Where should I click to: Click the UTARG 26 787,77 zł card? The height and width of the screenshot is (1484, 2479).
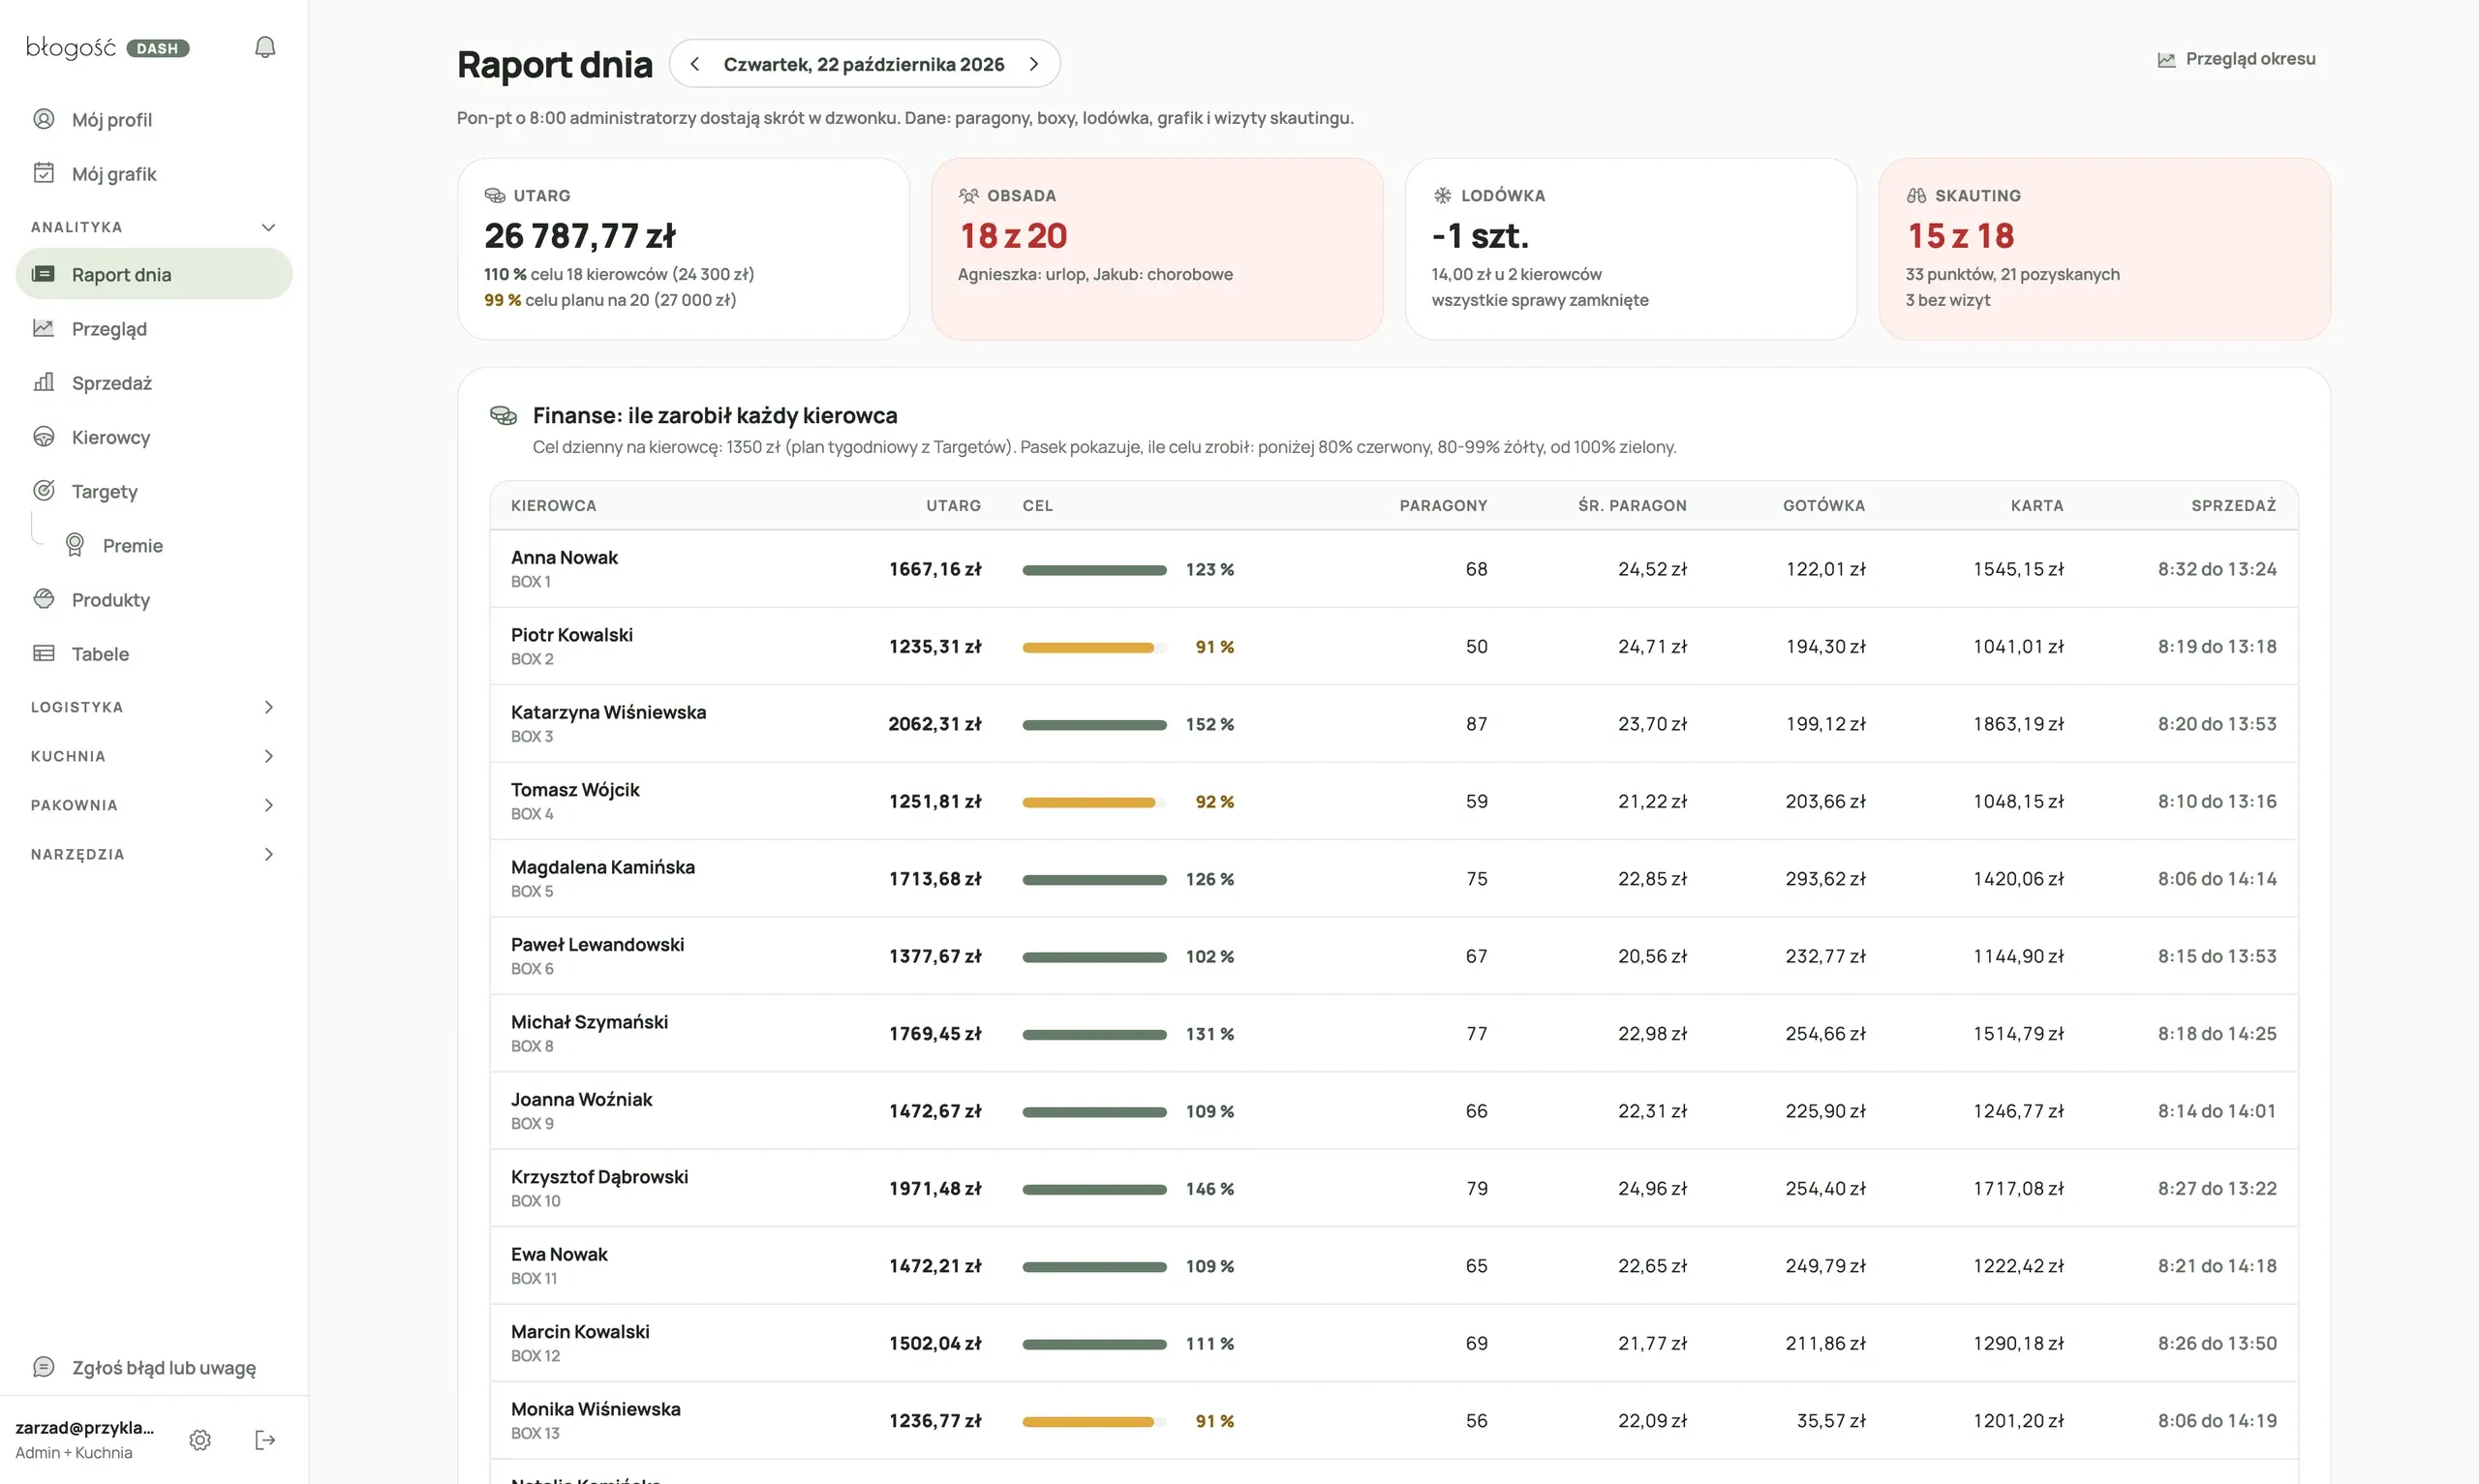(683, 249)
